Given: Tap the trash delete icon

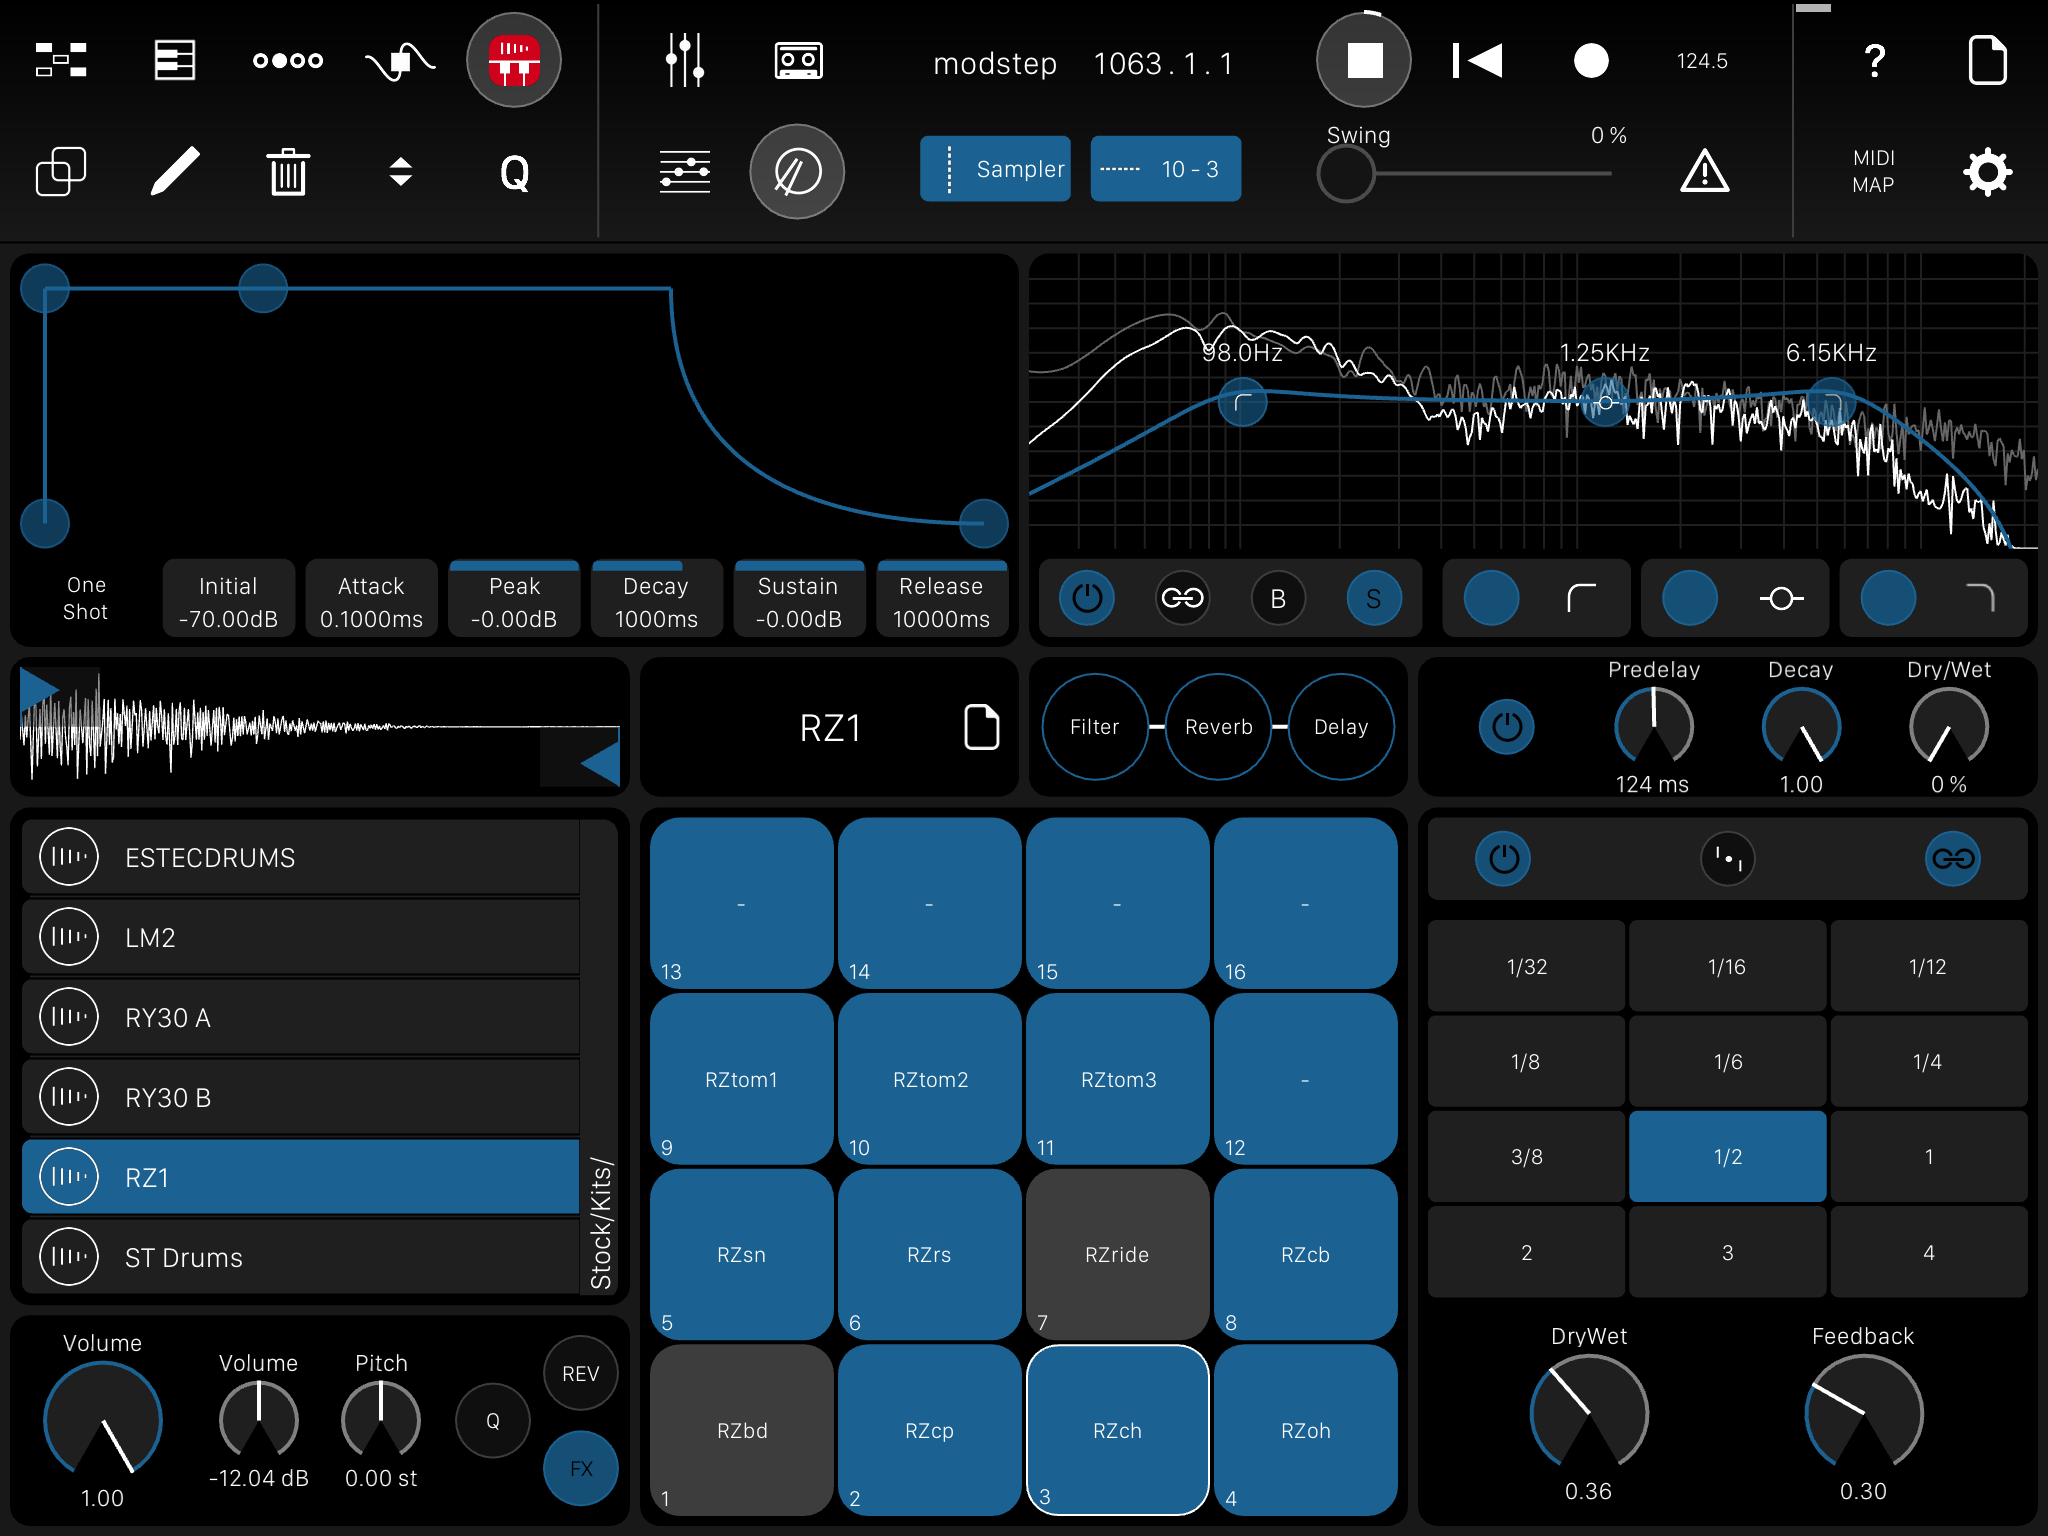Looking at the screenshot, I should [x=287, y=172].
